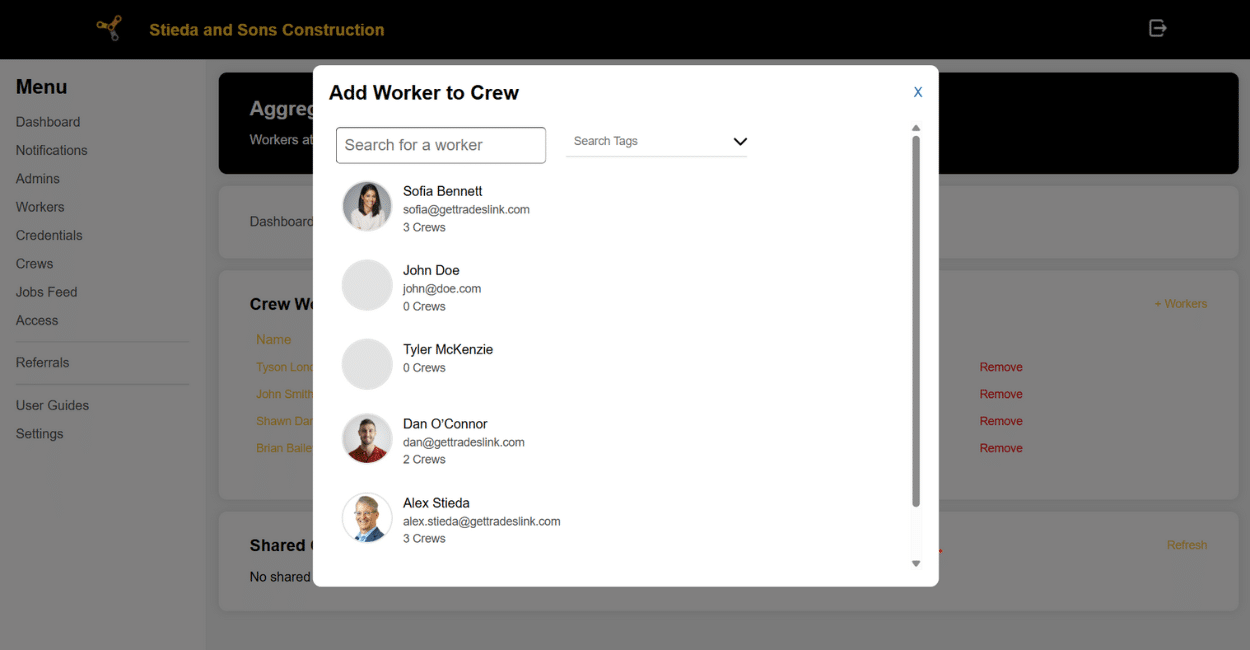Image resolution: width=1250 pixels, height=650 pixels.
Task: Click the company logo icon in header
Action: pyautogui.click(x=109, y=28)
